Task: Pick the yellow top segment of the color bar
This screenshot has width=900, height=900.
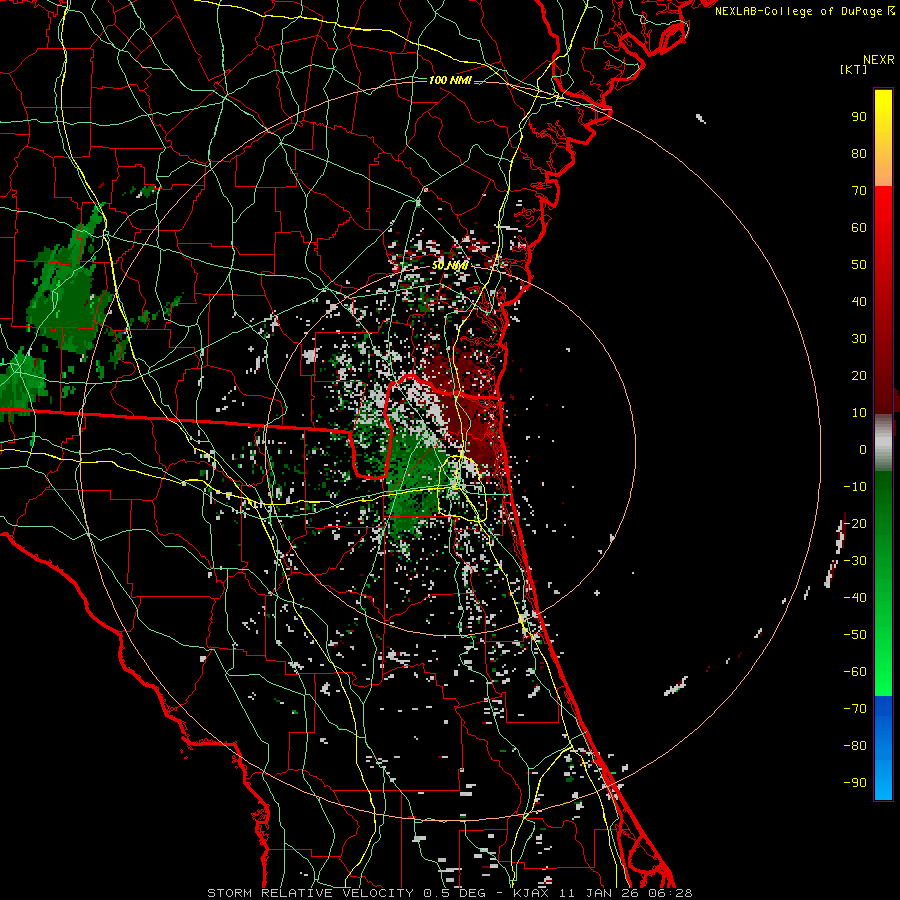Action: [883, 138]
